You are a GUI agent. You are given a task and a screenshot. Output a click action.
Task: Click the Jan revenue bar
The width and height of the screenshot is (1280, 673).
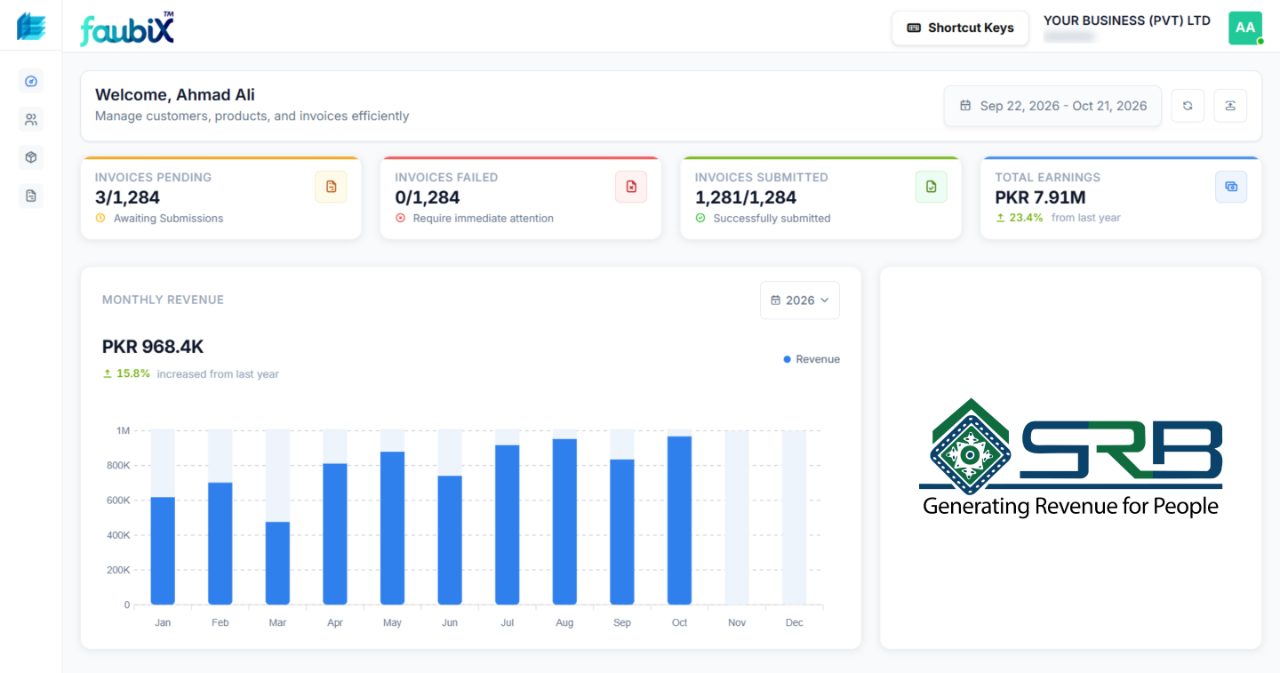[x=163, y=551]
